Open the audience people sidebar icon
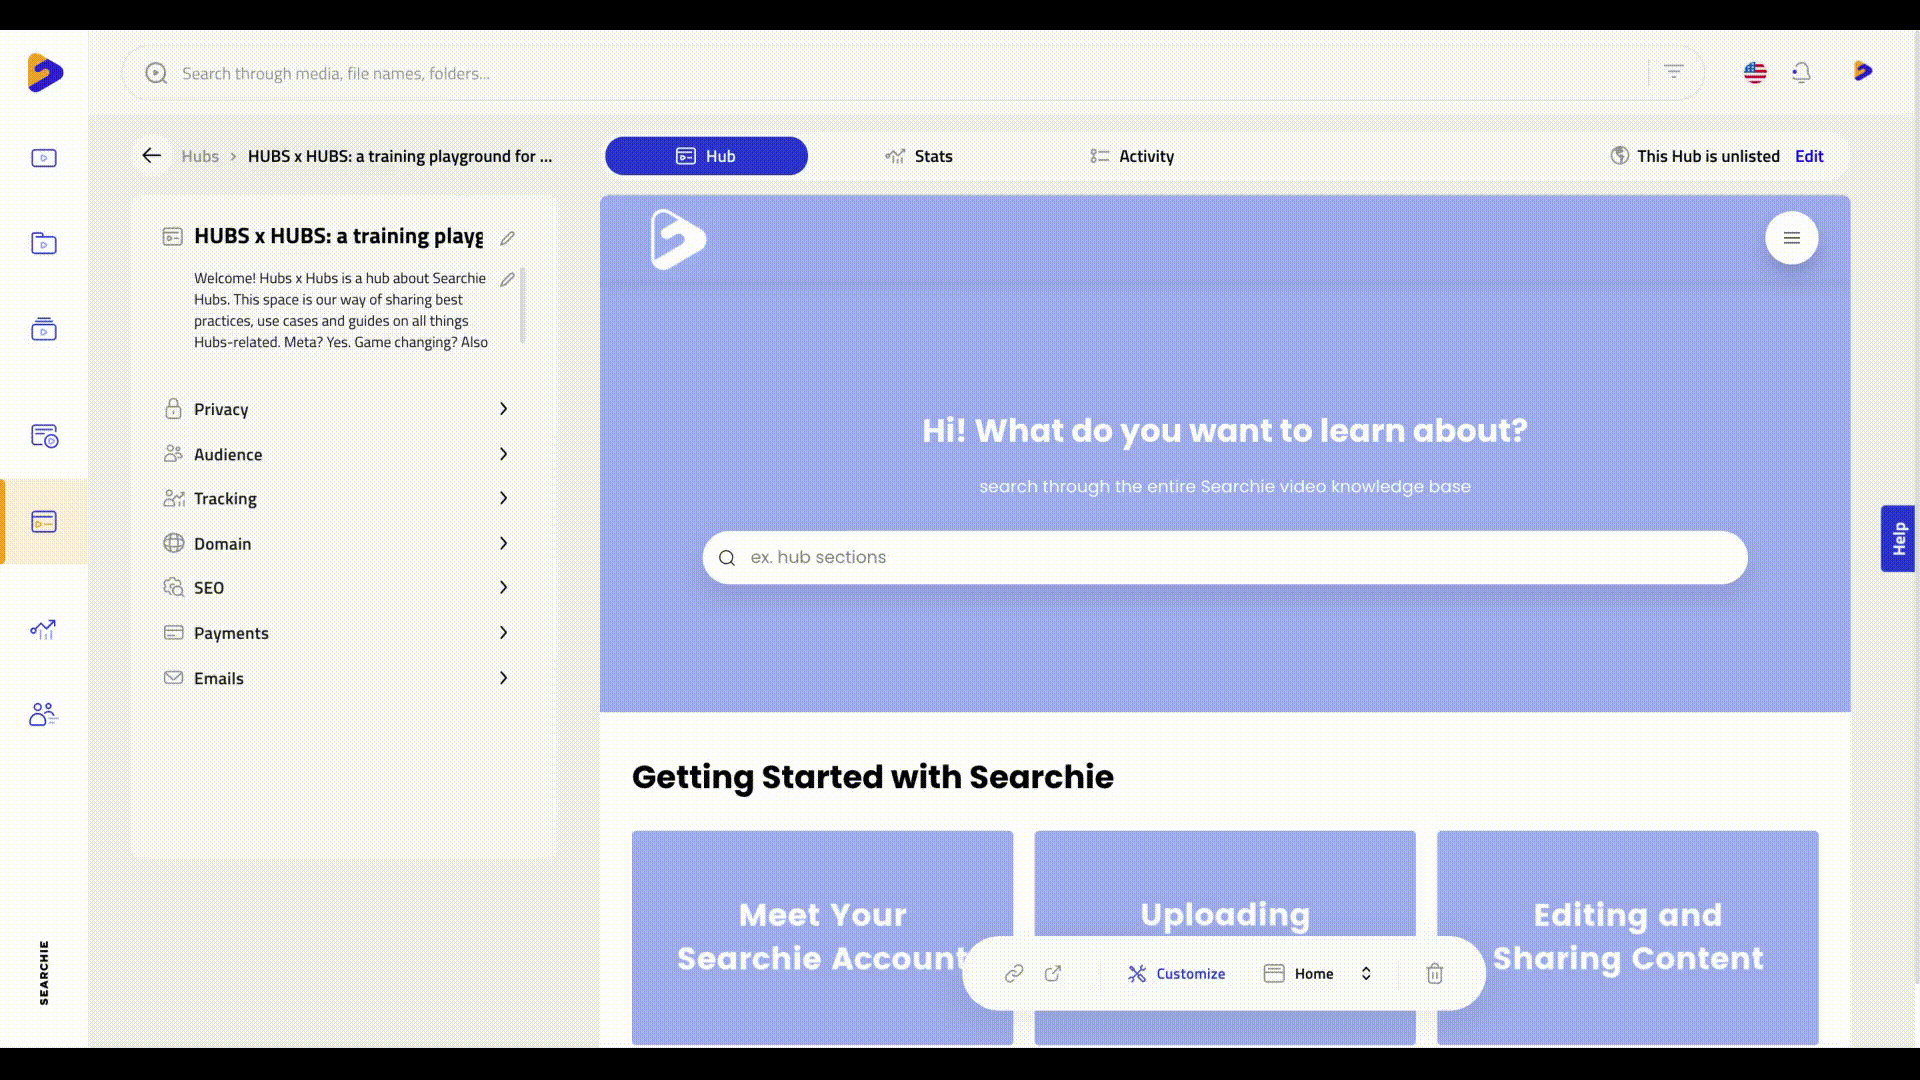The height and width of the screenshot is (1080, 1920). click(x=43, y=714)
